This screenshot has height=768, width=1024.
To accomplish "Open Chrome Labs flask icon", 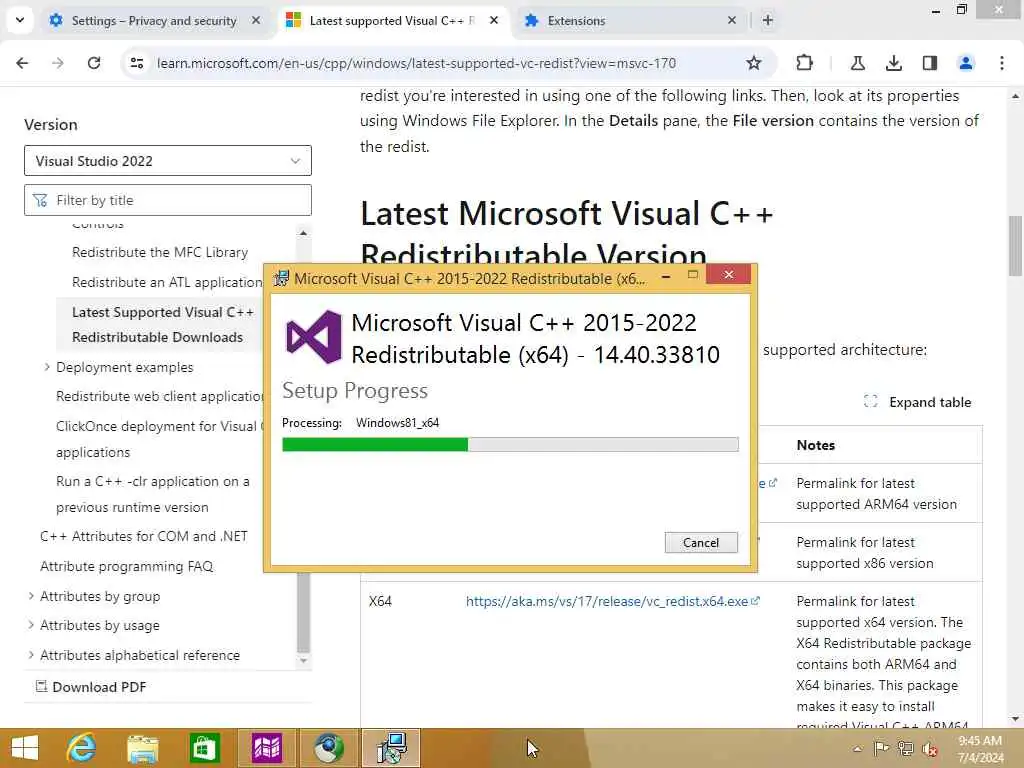I will click(857, 63).
